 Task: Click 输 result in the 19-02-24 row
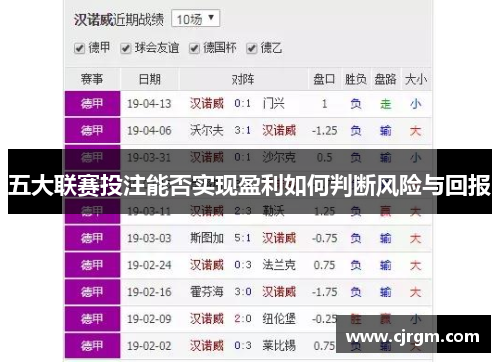386,265
